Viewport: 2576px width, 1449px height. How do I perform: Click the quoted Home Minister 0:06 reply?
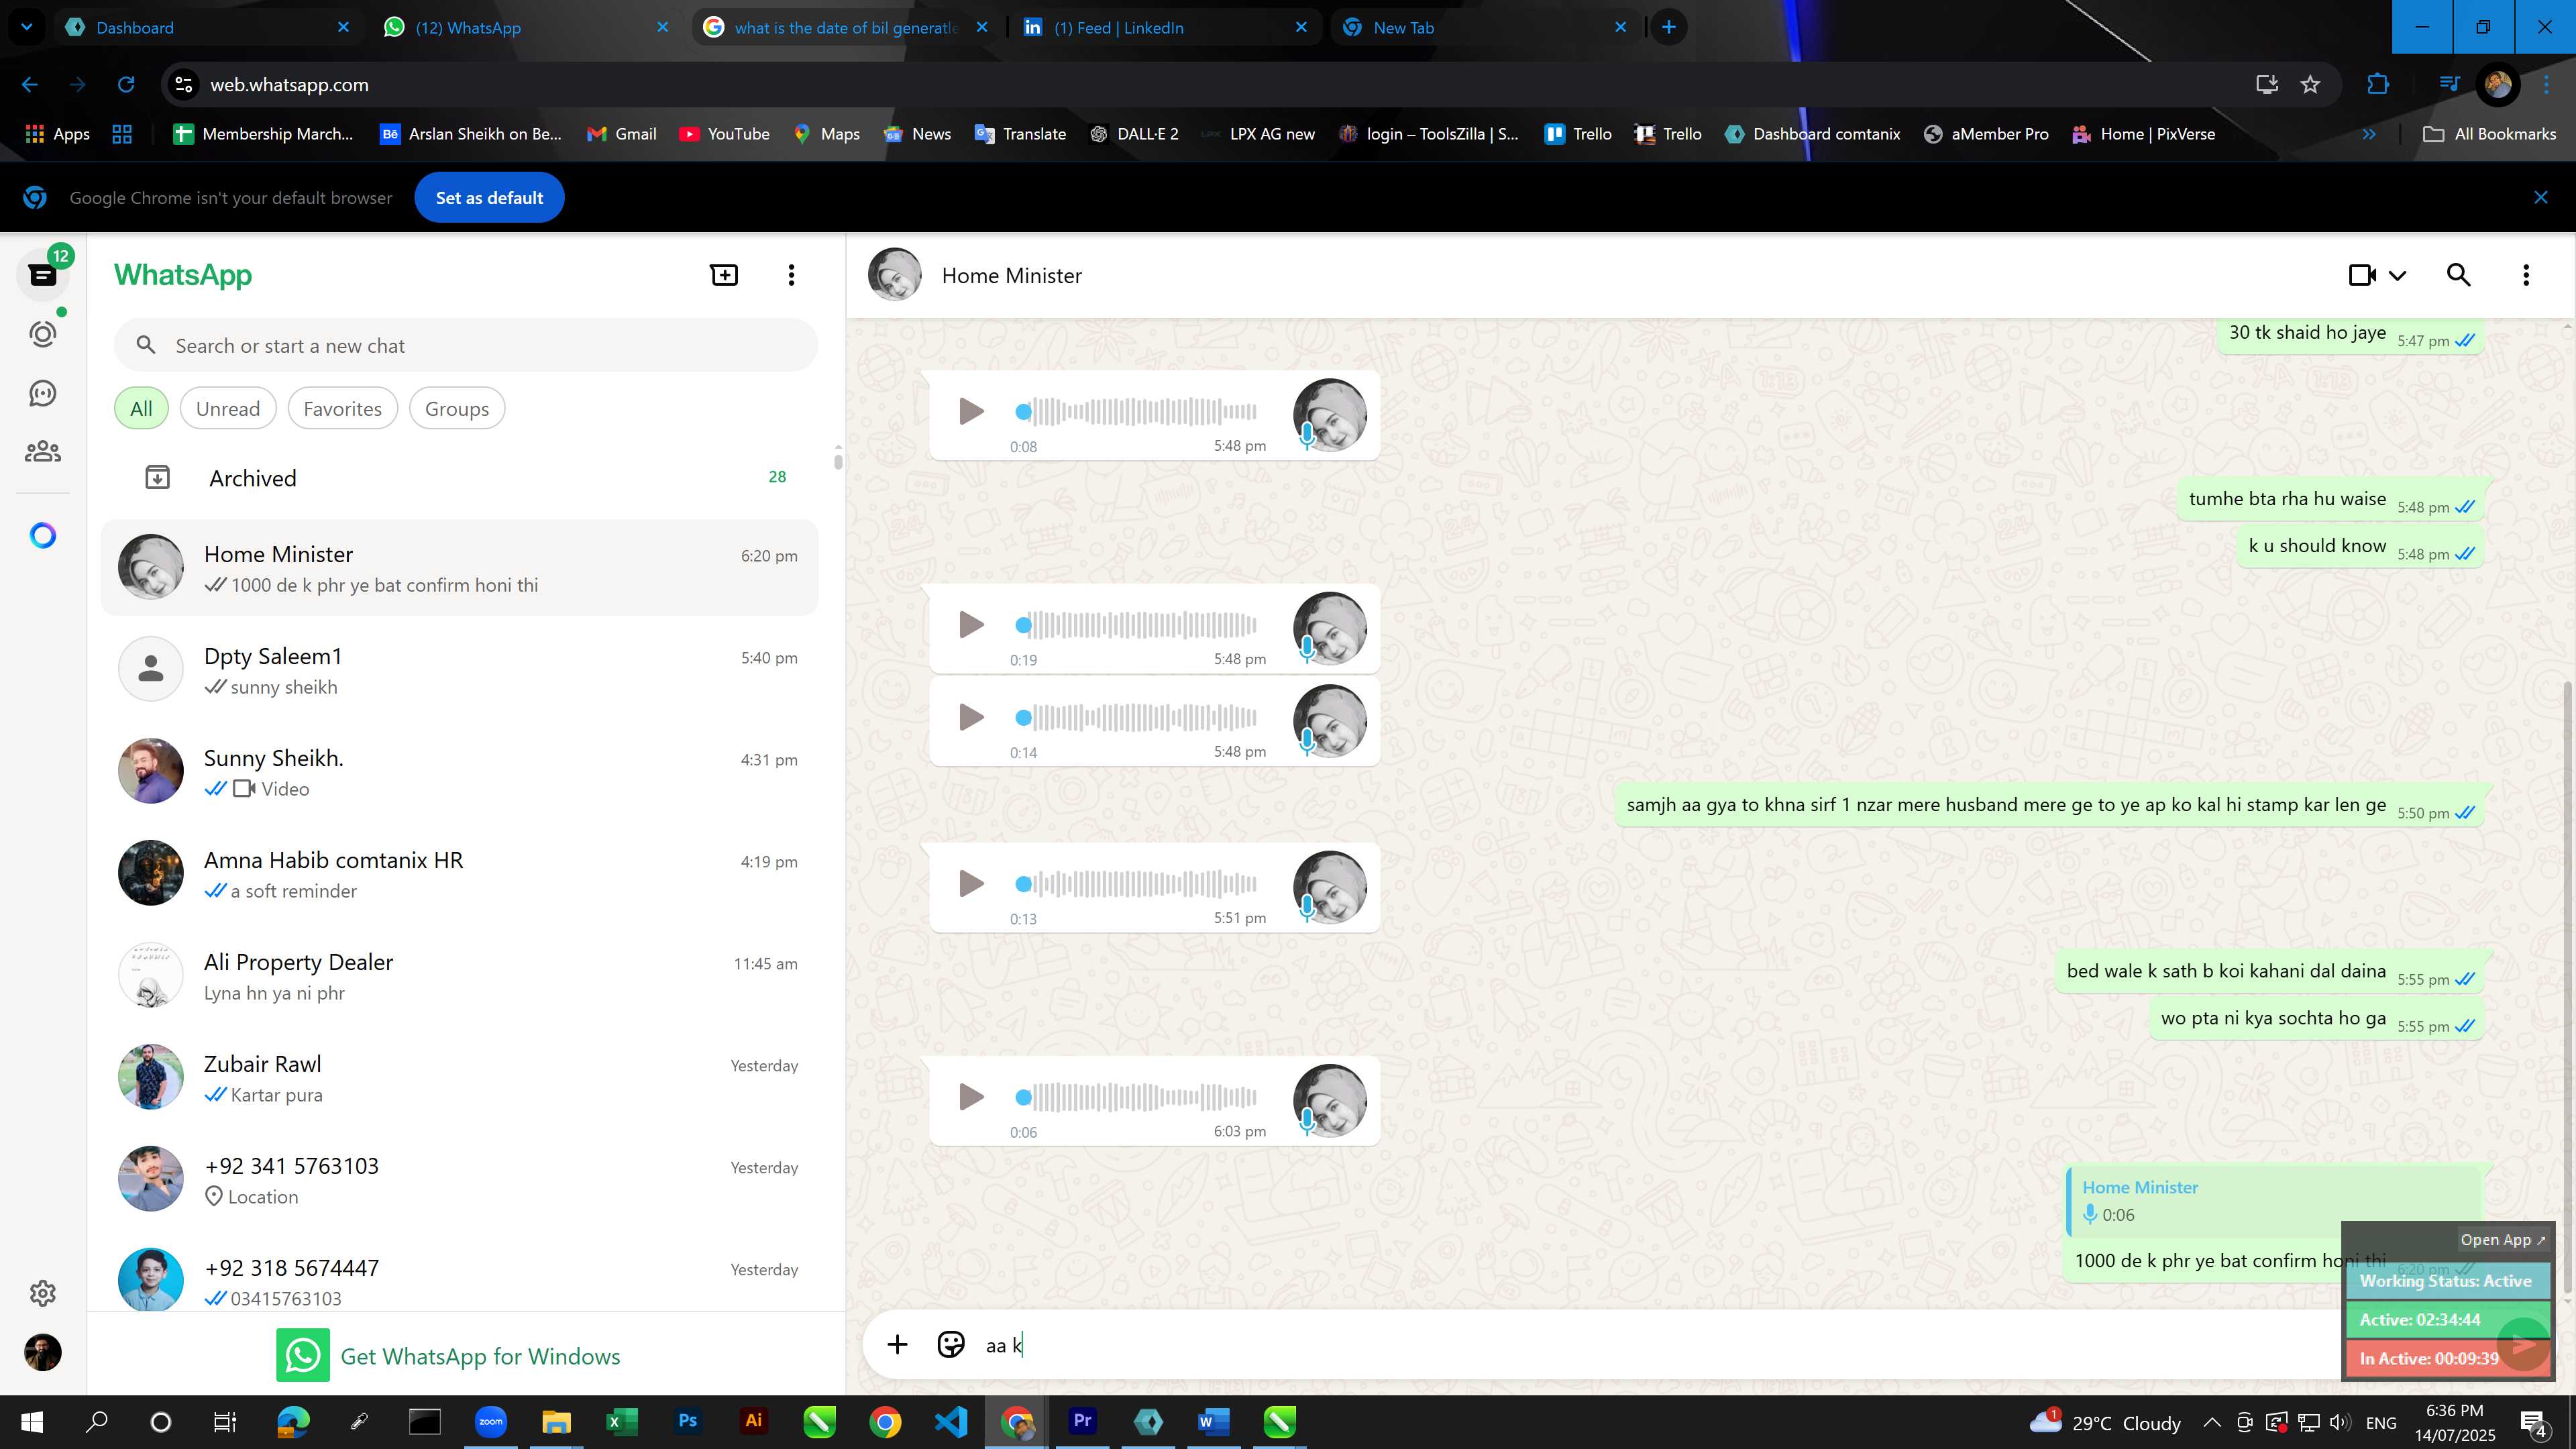[x=2275, y=1201]
